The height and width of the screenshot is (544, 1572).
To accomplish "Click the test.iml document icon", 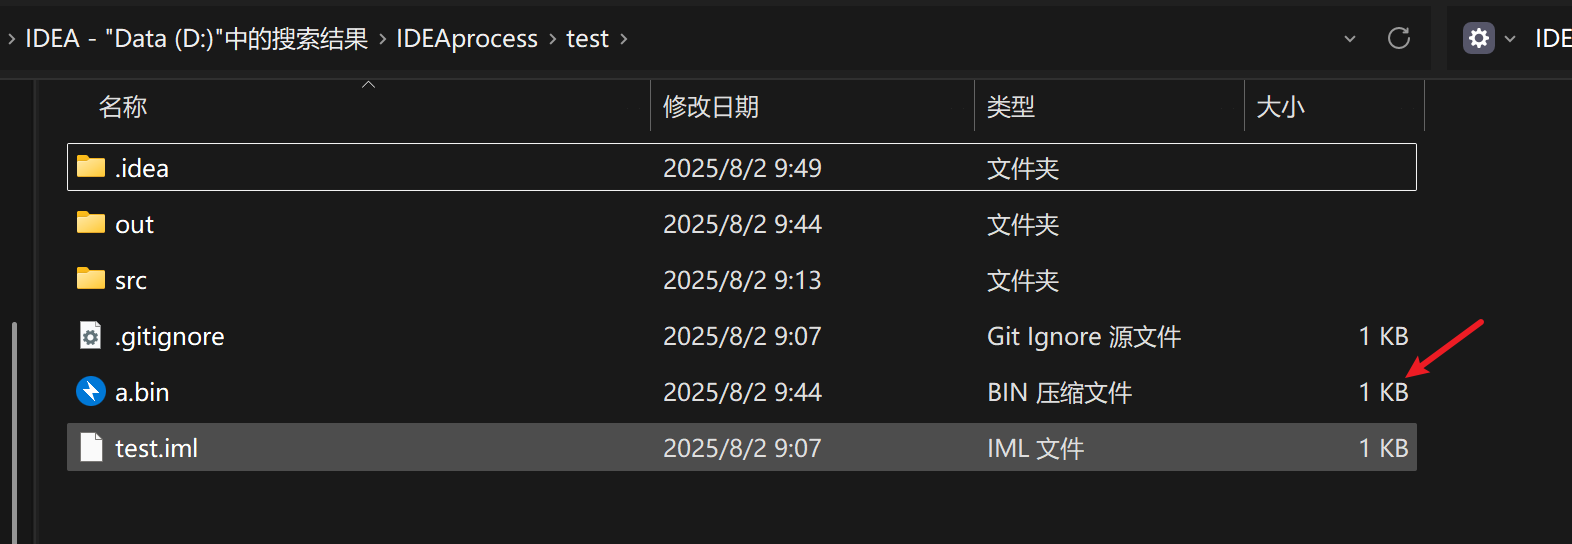I will click(x=91, y=447).
